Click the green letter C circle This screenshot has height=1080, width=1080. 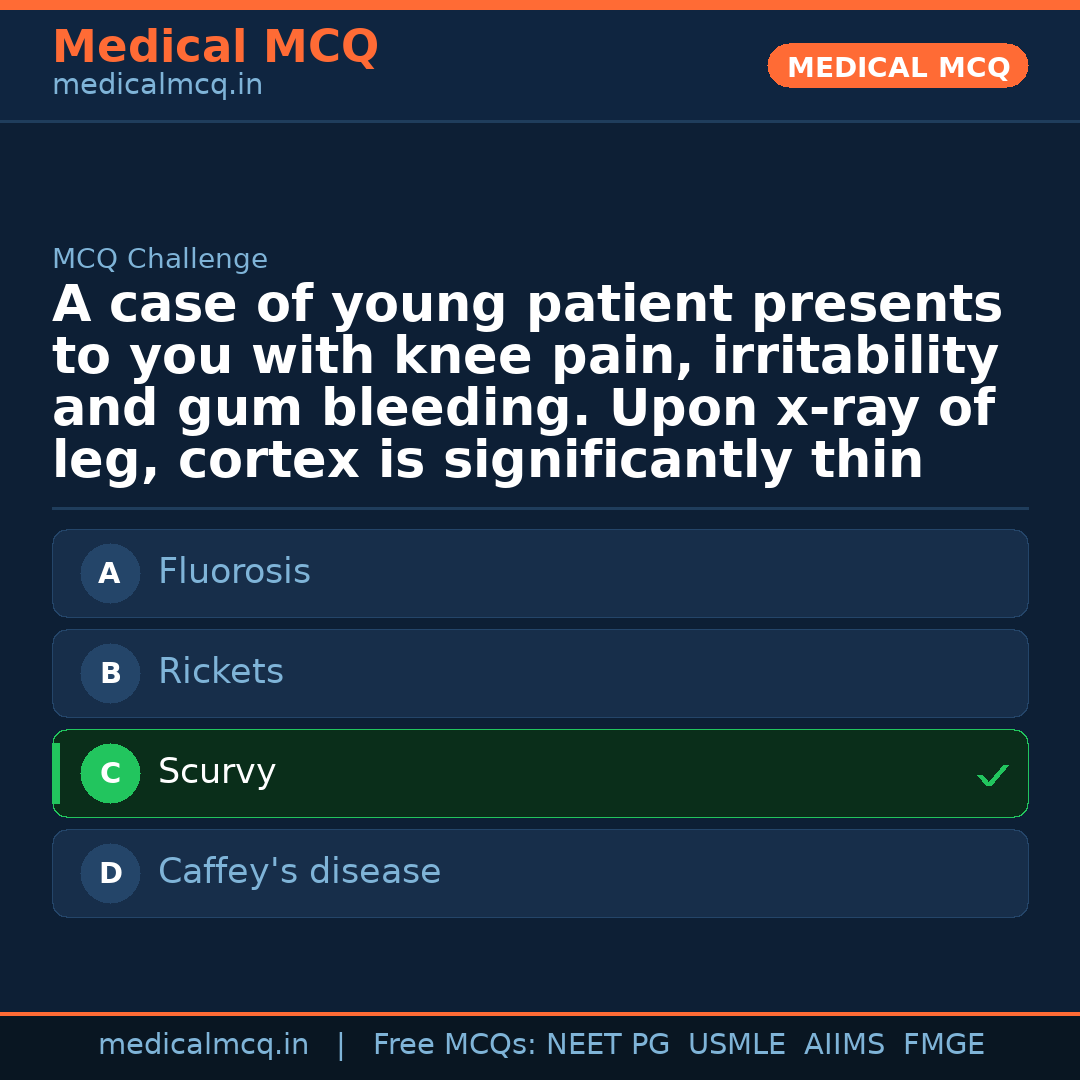110,774
